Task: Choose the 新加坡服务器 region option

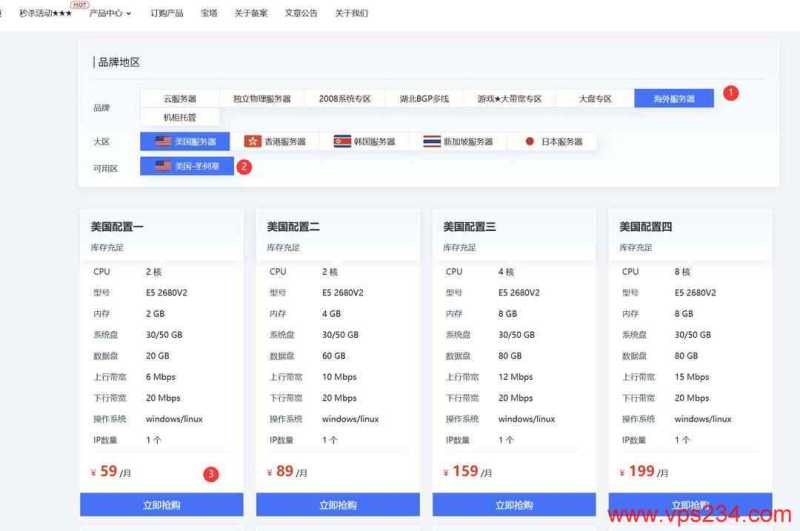Action: 458,141
